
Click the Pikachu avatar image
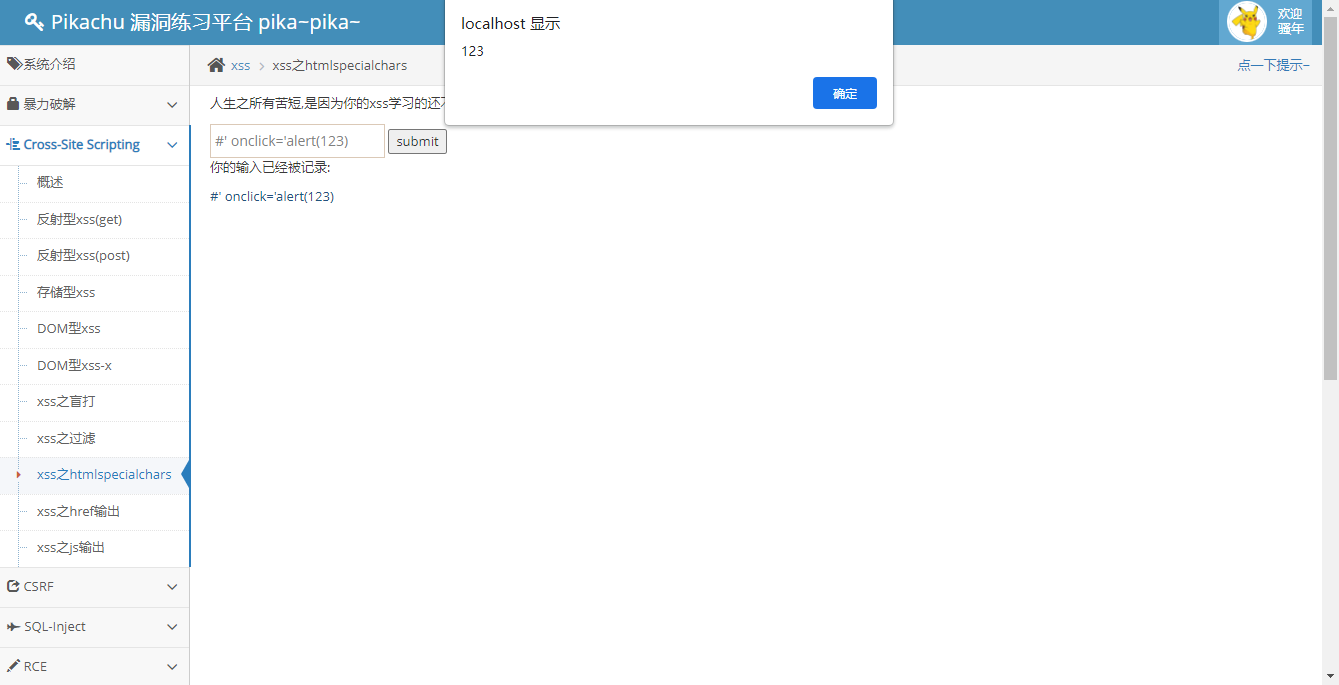coord(1246,22)
